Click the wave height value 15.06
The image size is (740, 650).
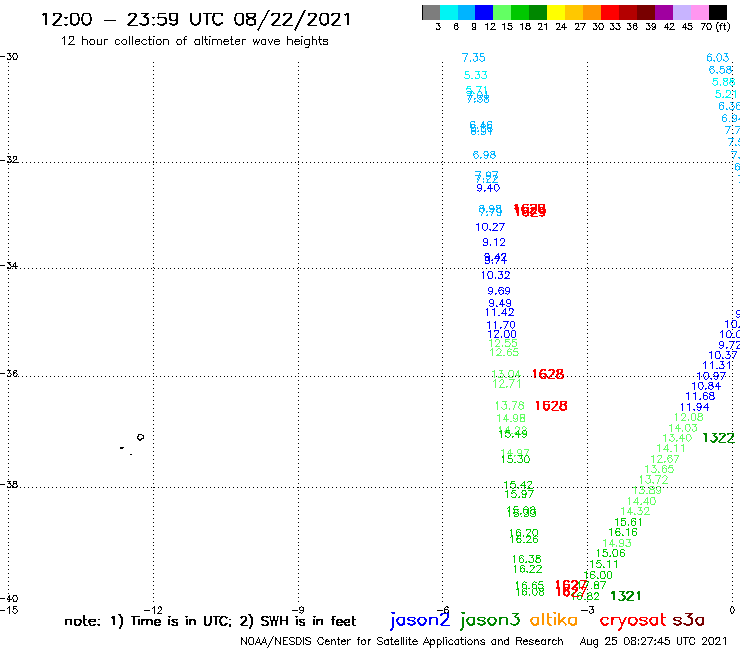click(x=610, y=553)
